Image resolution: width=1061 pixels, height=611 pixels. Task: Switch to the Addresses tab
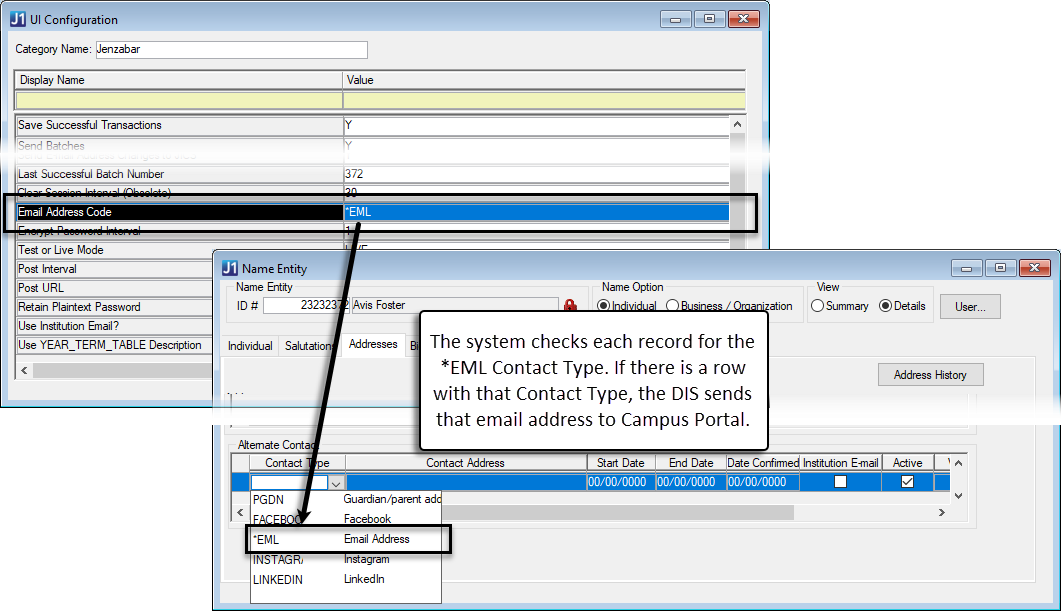373,344
